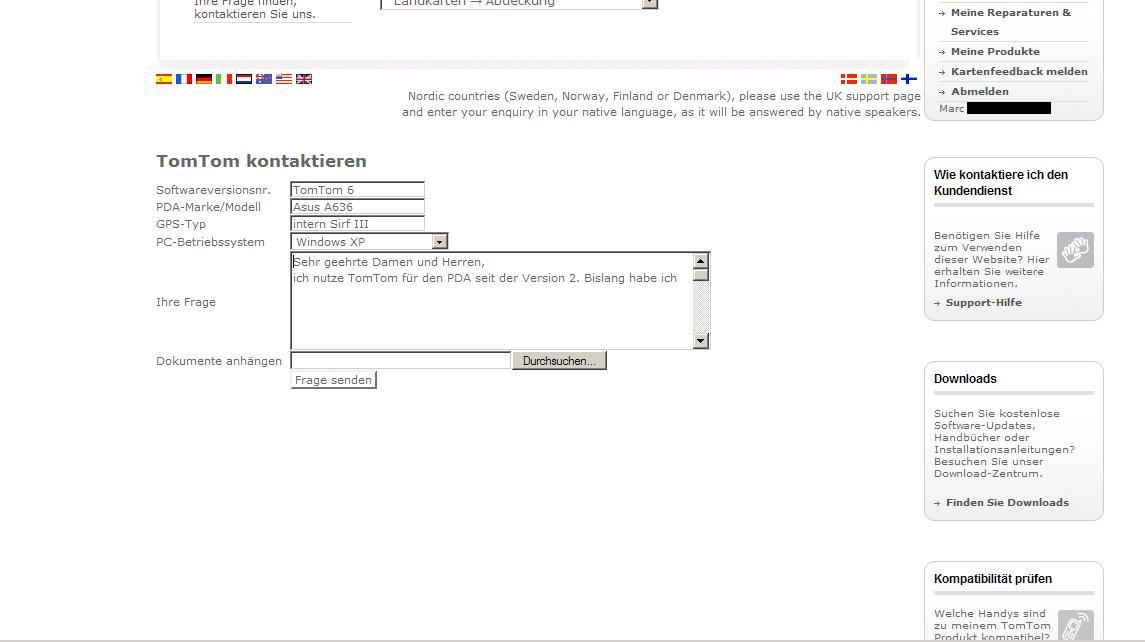Click the GPS-Typ input field
This screenshot has width=1145, height=642.
point(357,224)
